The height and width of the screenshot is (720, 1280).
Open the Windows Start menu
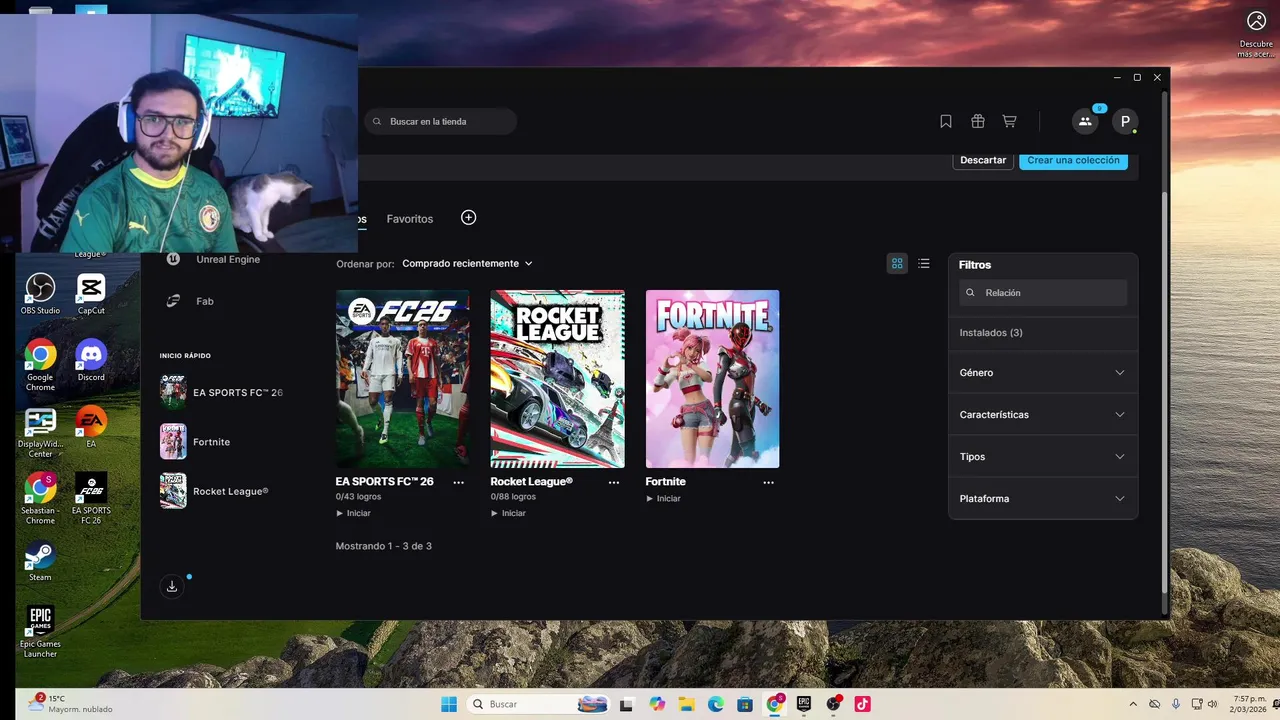coord(448,704)
